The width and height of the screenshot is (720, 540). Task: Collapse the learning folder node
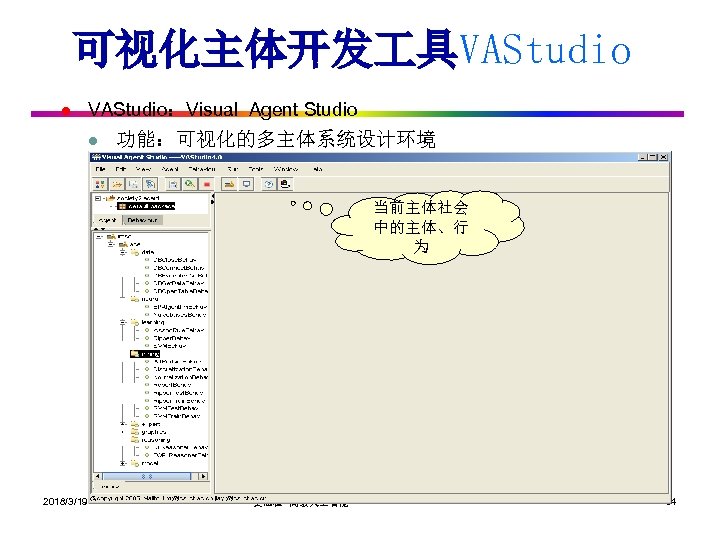tap(123, 322)
